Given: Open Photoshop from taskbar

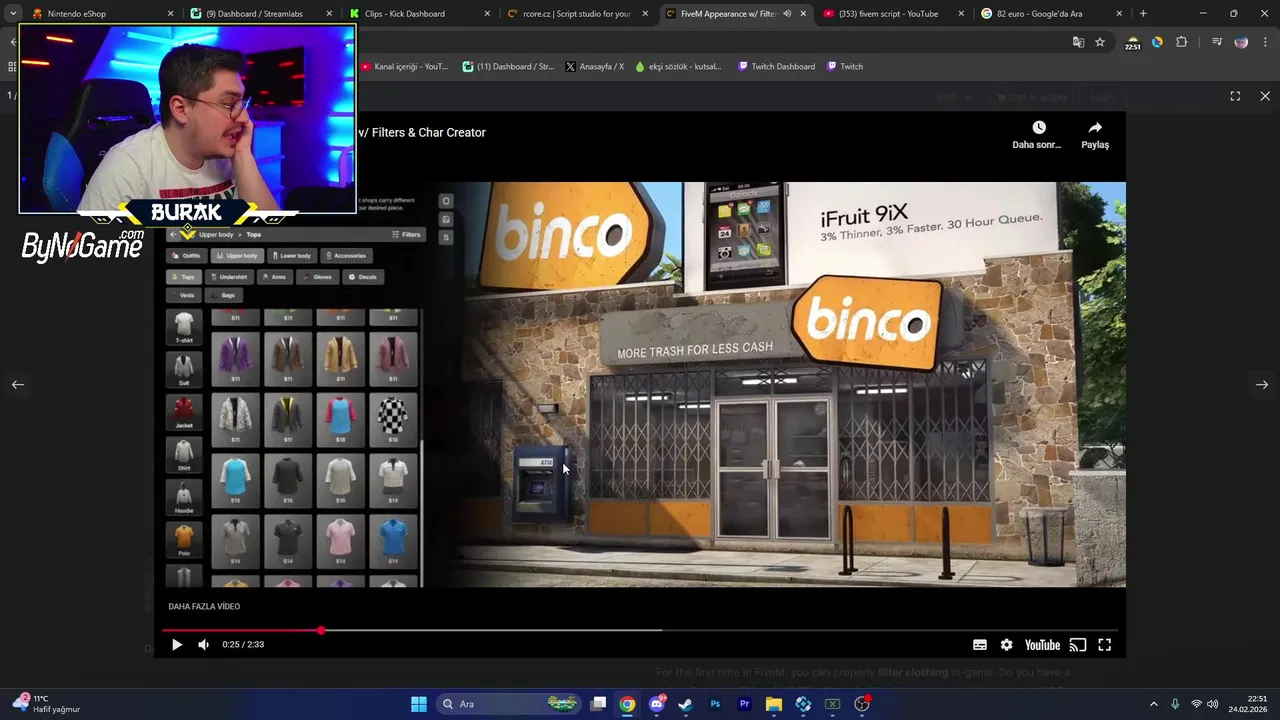Looking at the screenshot, I should (715, 704).
